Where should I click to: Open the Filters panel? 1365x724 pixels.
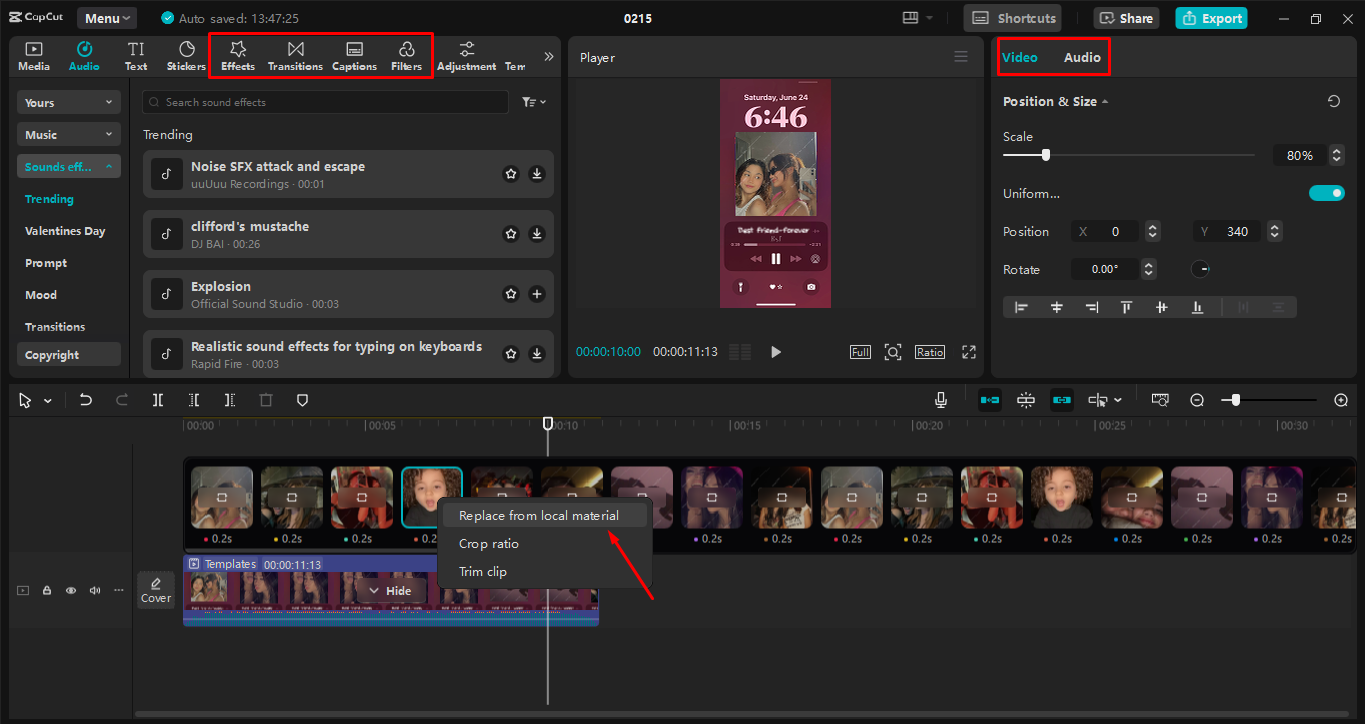[406, 55]
